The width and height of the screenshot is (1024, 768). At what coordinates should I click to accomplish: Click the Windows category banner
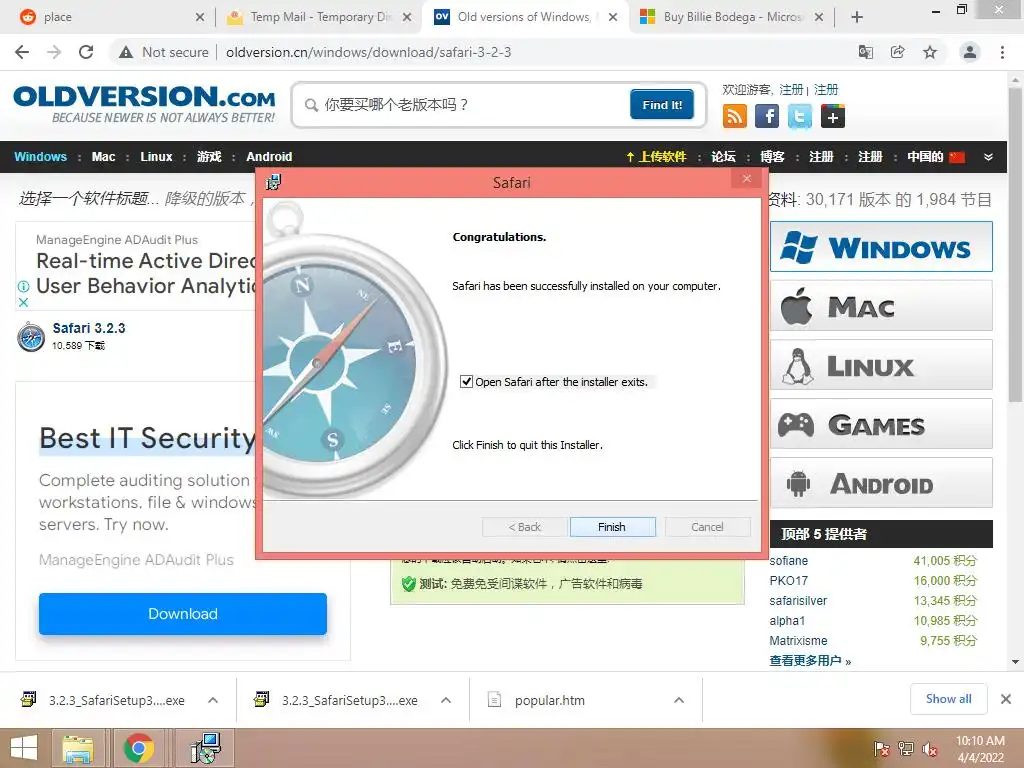(881, 247)
